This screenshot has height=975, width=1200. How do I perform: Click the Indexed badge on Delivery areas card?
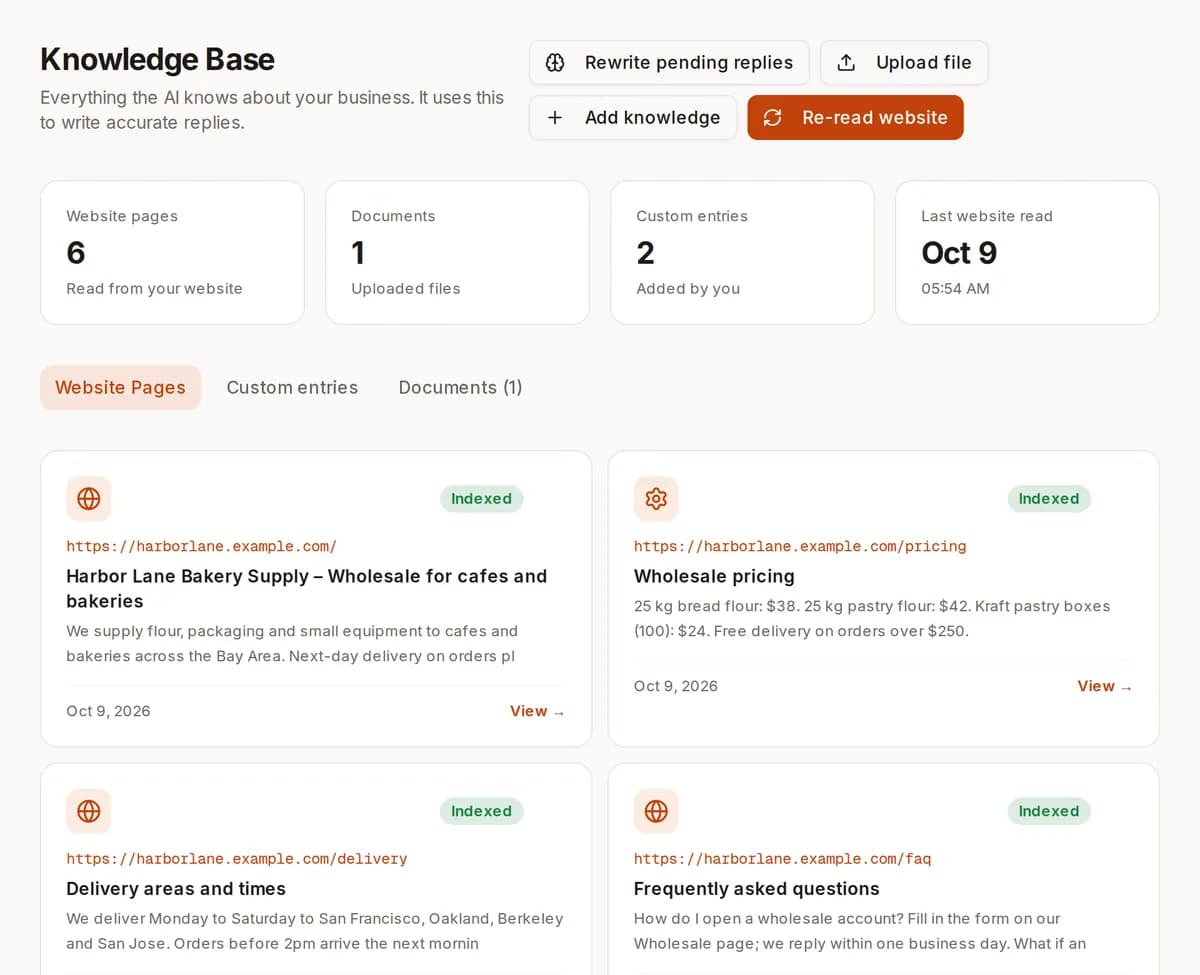click(481, 811)
